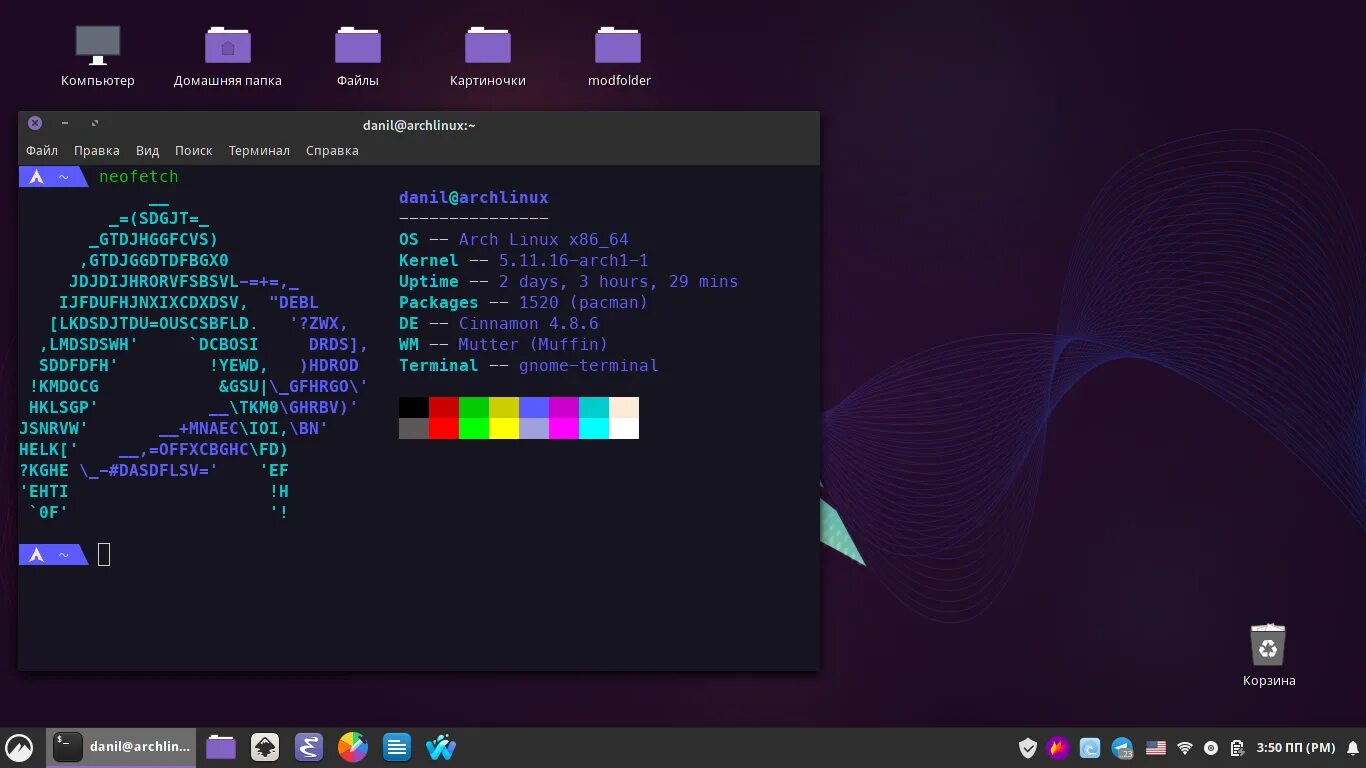This screenshot has width=1366, height=768.
Task: Launch Inkscape from the panel
Action: [x=265, y=747]
